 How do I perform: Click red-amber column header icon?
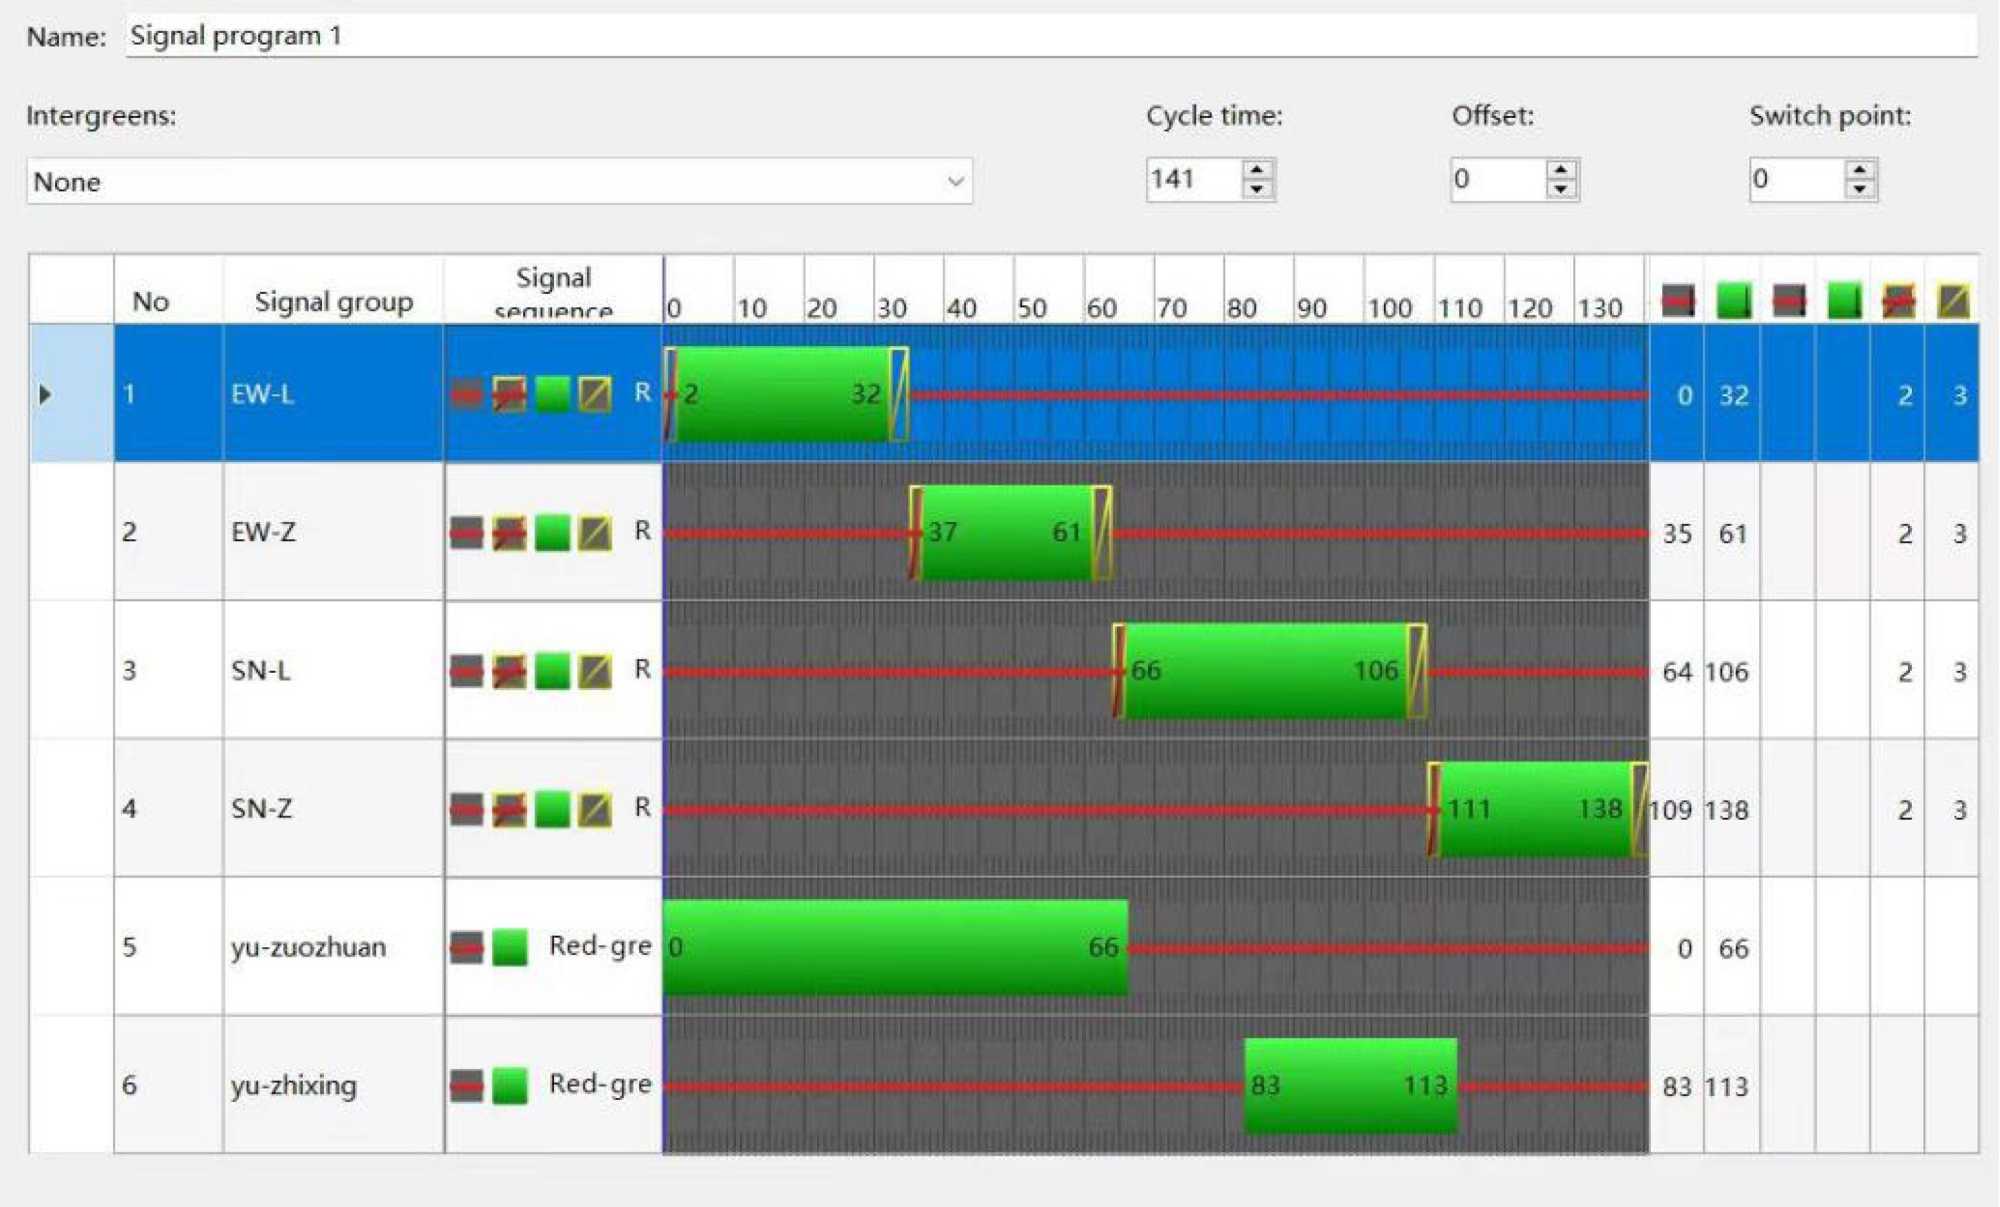(x=1898, y=299)
